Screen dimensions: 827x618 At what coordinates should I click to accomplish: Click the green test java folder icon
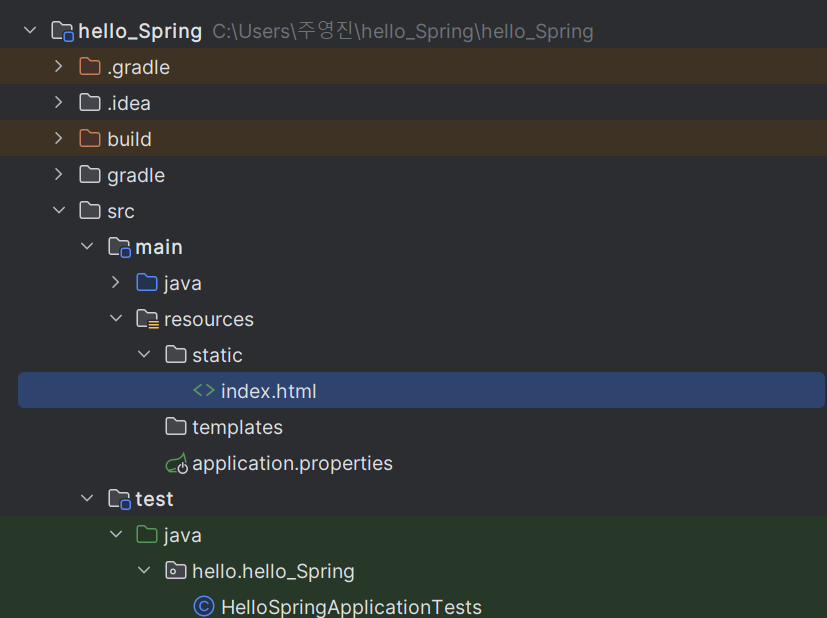click(x=147, y=535)
